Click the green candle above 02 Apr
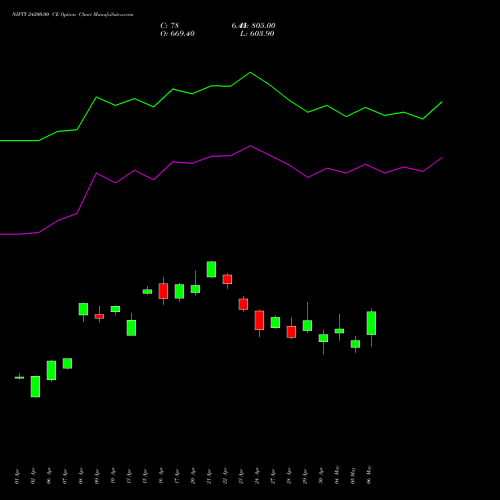The image size is (500, 500). click(35, 387)
